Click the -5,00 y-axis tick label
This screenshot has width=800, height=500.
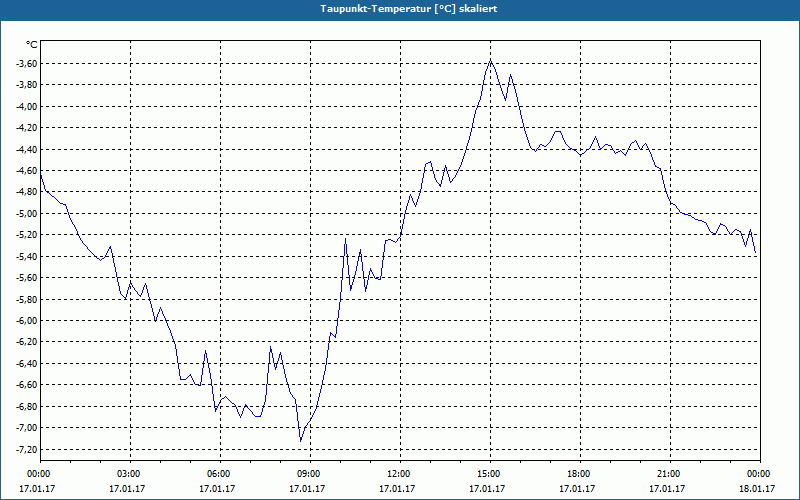27,214
